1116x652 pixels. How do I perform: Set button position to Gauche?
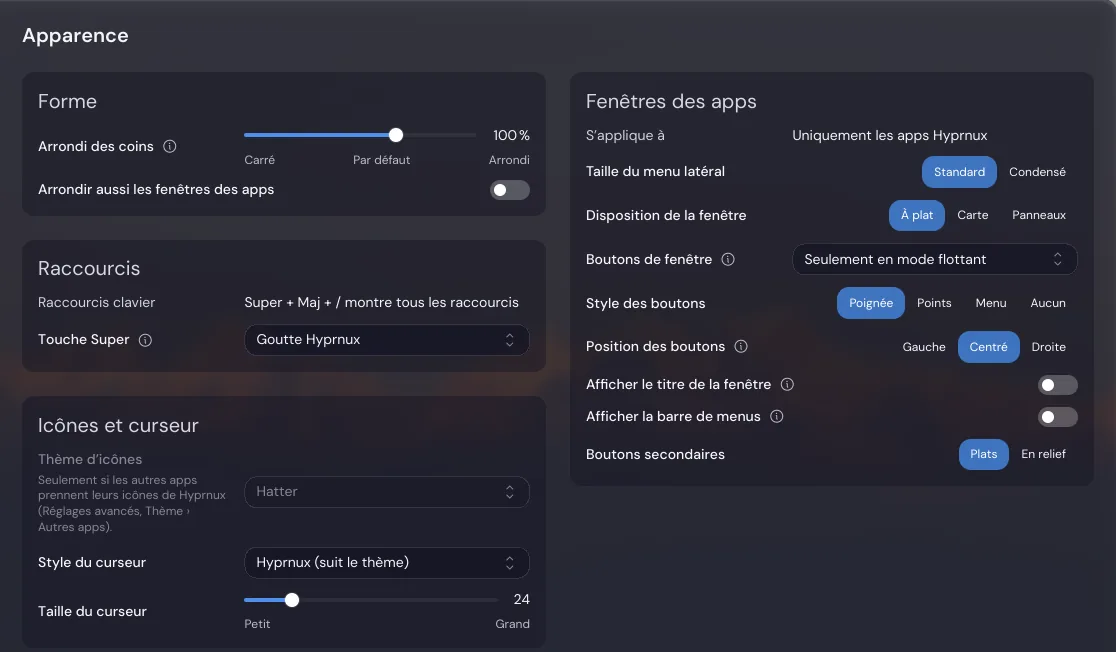coord(924,347)
